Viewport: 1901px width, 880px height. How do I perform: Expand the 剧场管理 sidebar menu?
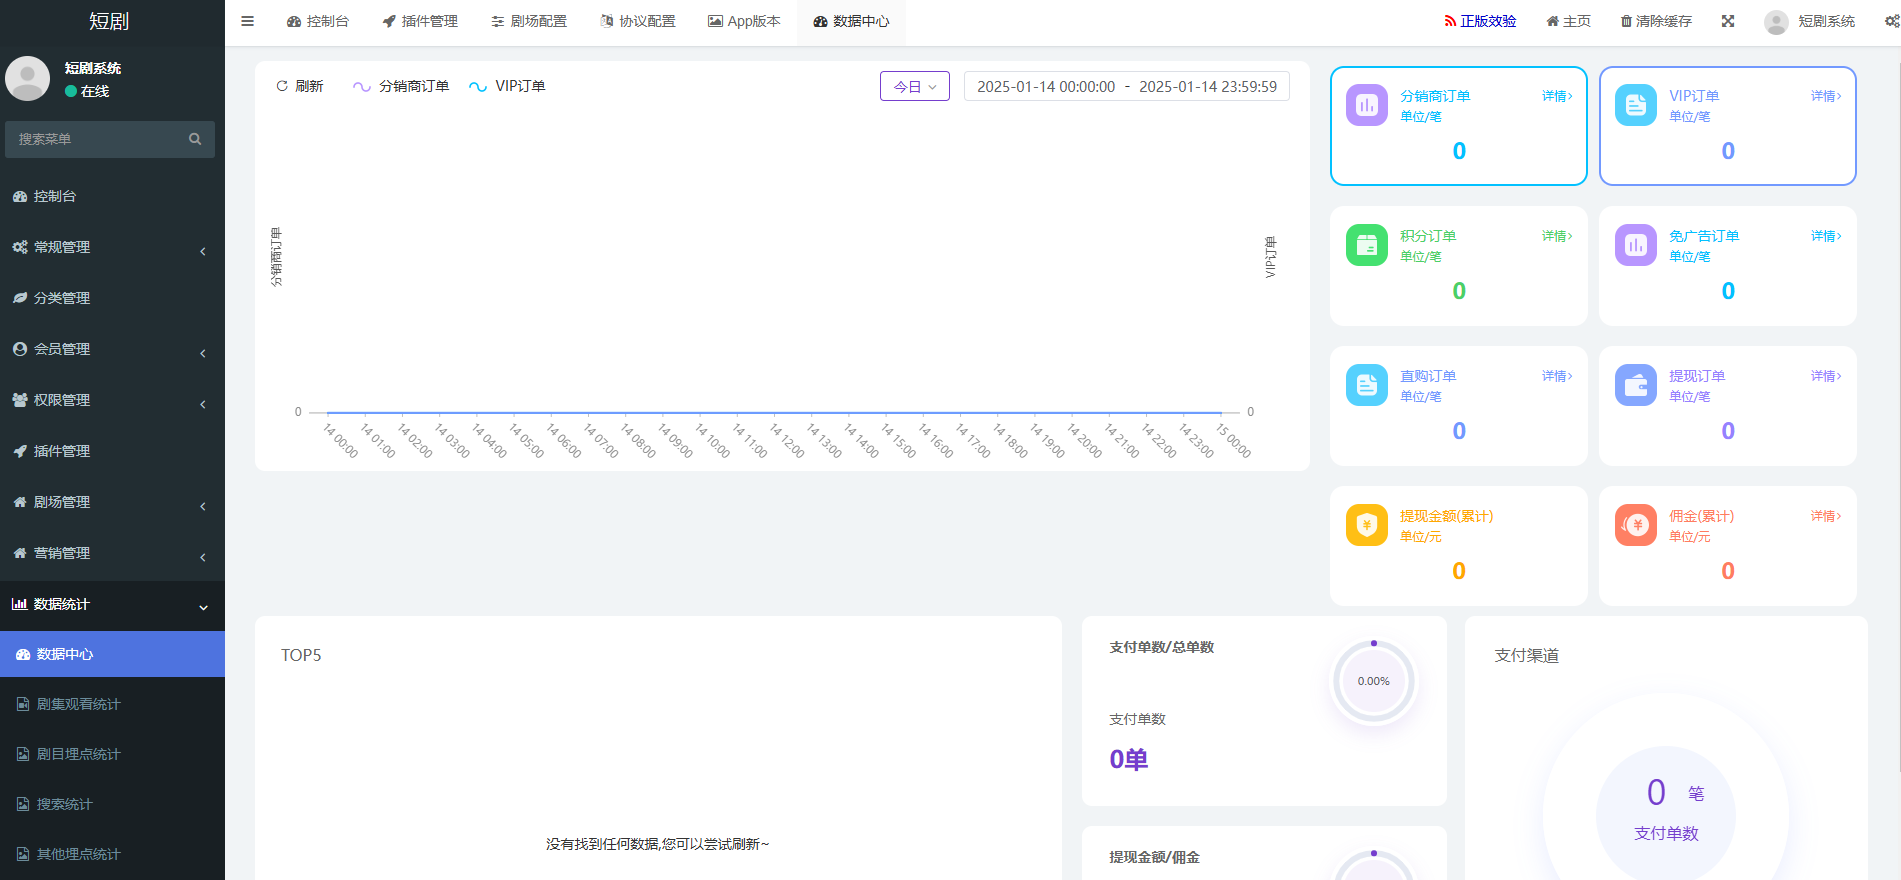pyautogui.click(x=112, y=502)
